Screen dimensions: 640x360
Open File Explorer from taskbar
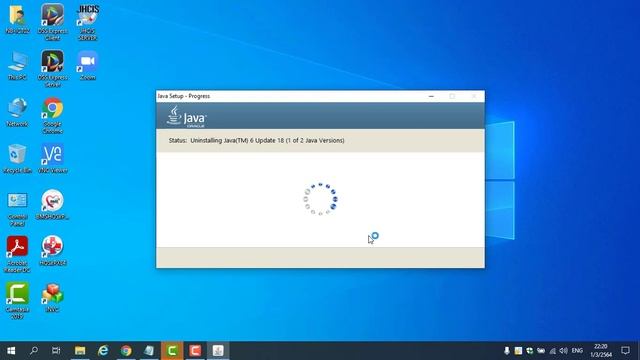click(x=80, y=351)
